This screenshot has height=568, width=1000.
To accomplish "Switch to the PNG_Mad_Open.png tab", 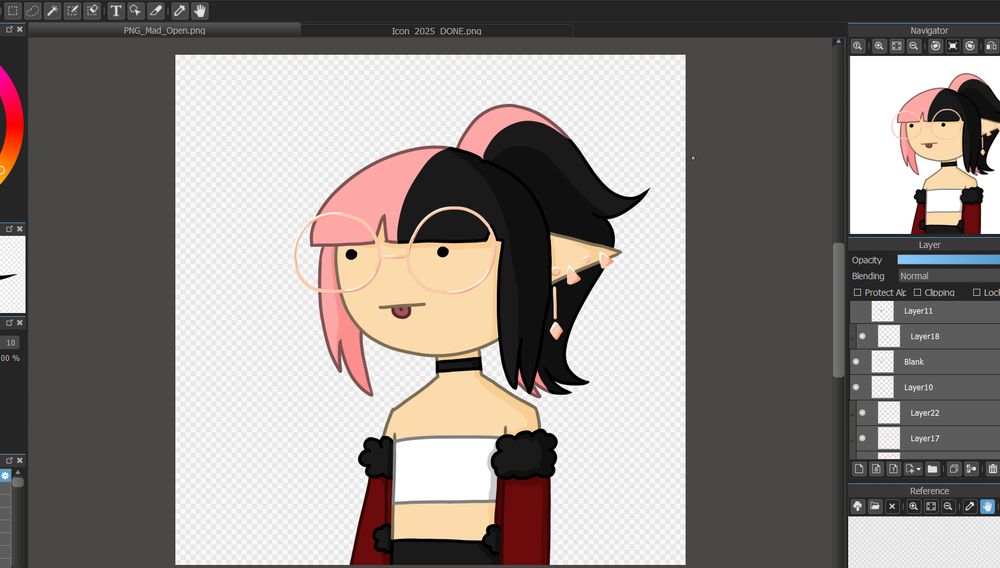I will 165,30.
